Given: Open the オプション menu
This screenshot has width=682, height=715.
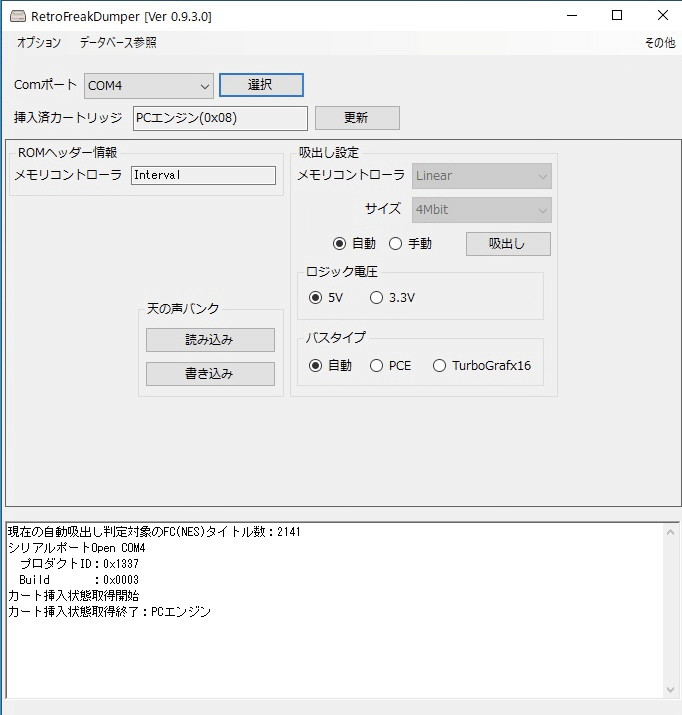Looking at the screenshot, I should [39, 42].
